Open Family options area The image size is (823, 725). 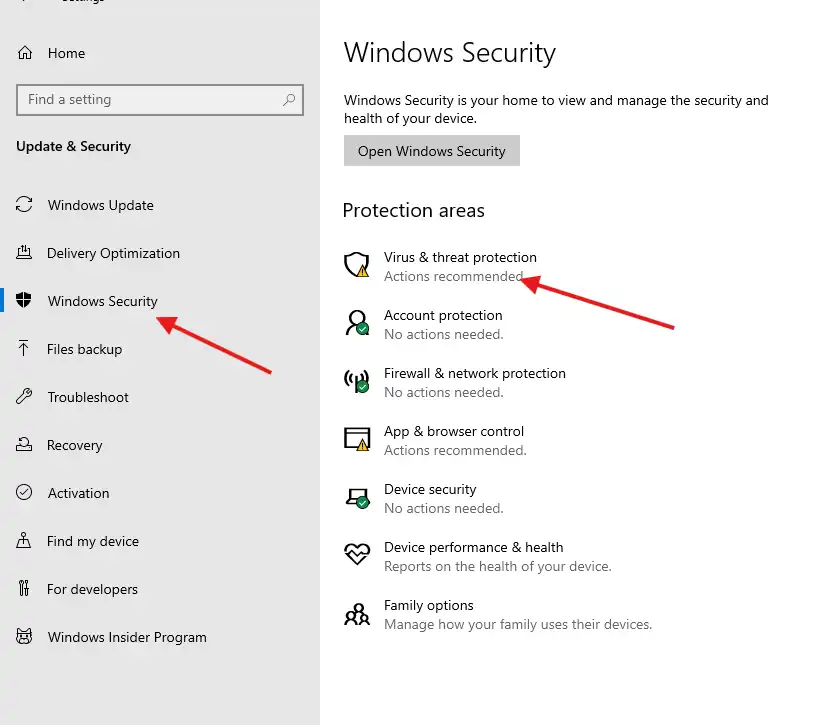[x=428, y=605]
